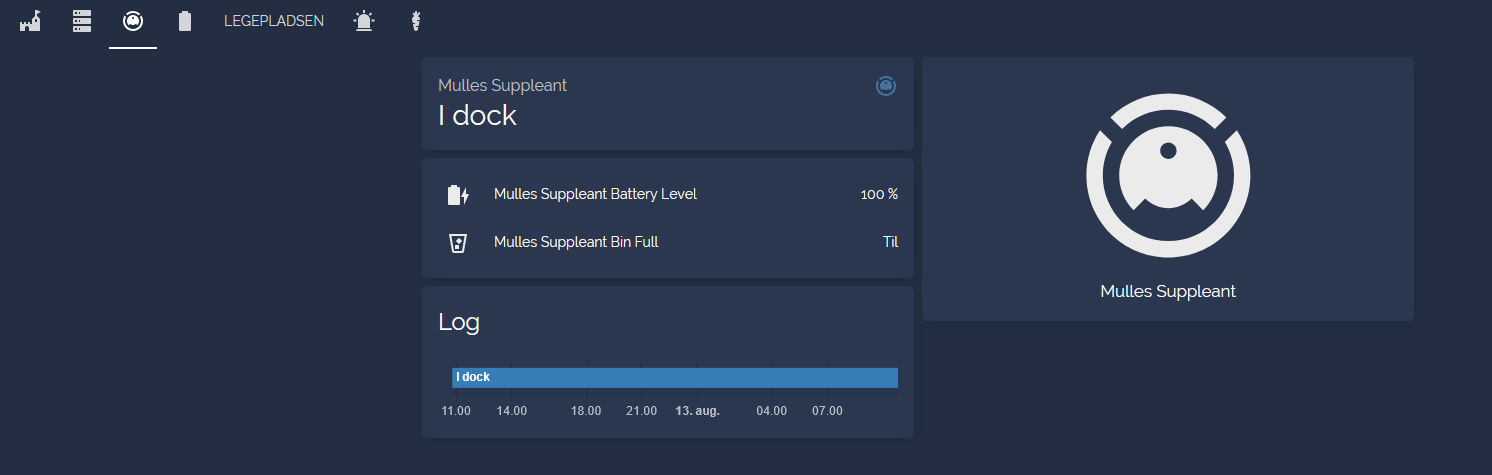The width and height of the screenshot is (1492, 475).
Task: Open Mulles Suppleant Battery Level details
Action: tap(595, 194)
